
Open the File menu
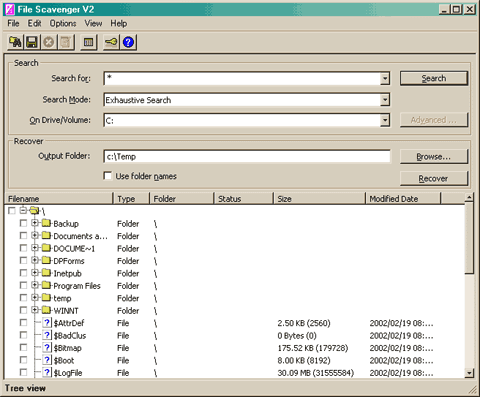pos(13,23)
